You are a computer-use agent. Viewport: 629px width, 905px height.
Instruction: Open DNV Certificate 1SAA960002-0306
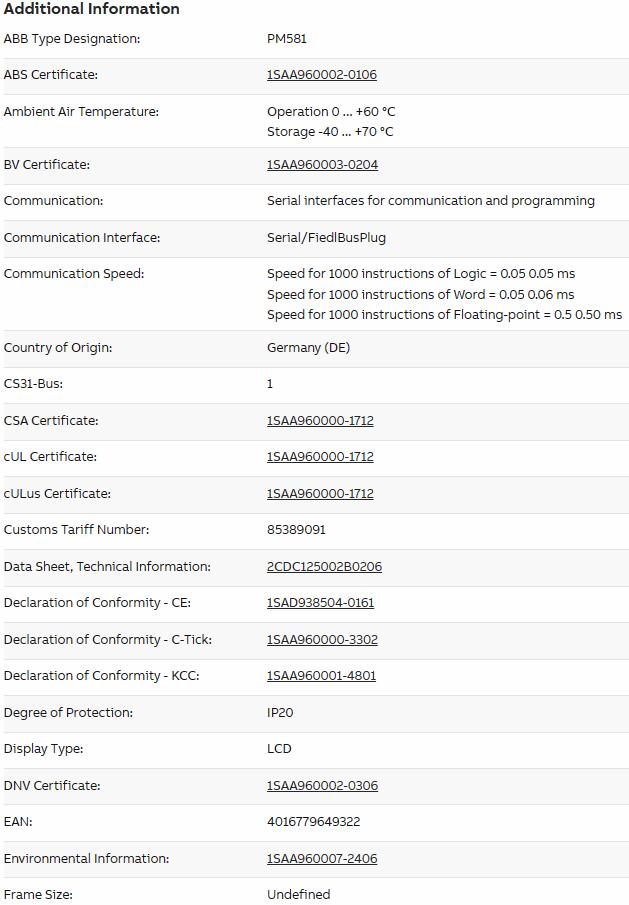pos(322,786)
